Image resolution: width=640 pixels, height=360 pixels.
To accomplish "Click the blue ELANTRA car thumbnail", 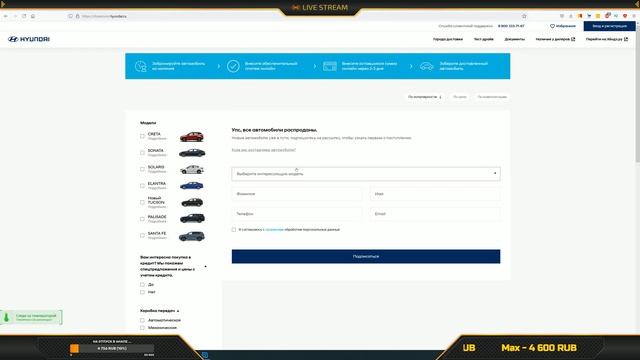I will coord(191,186).
